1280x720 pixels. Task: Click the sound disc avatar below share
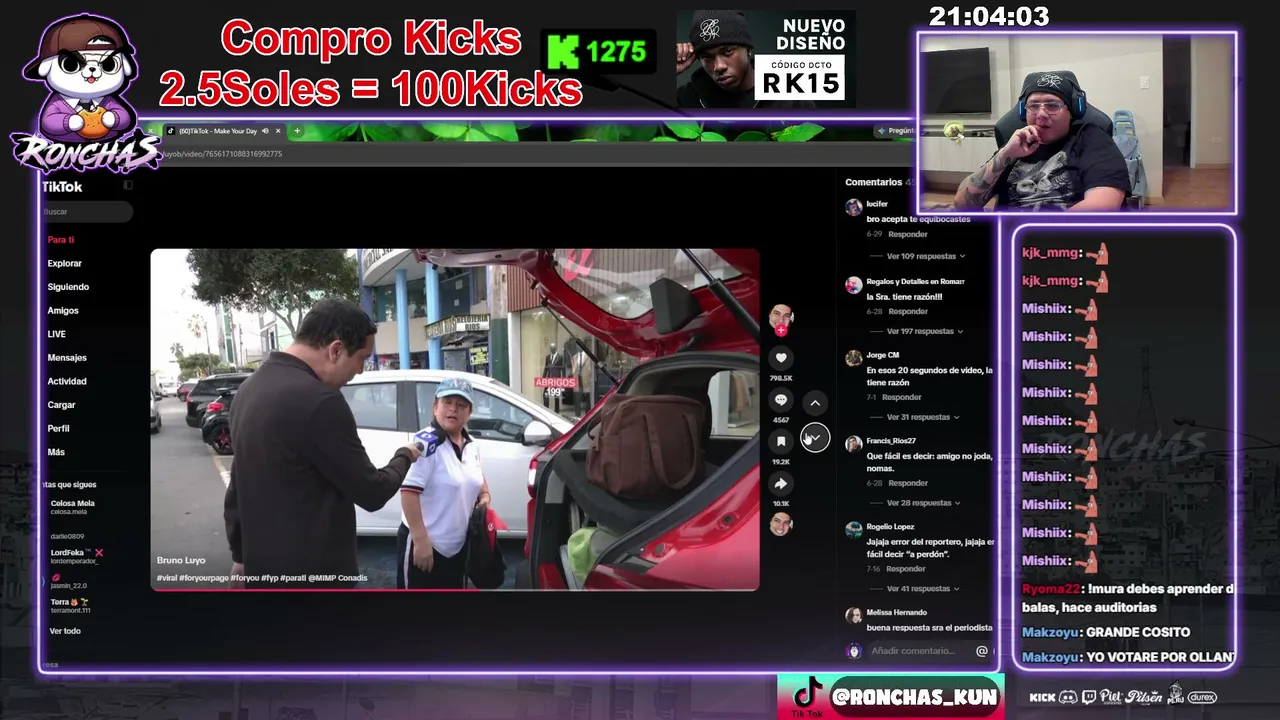click(781, 523)
